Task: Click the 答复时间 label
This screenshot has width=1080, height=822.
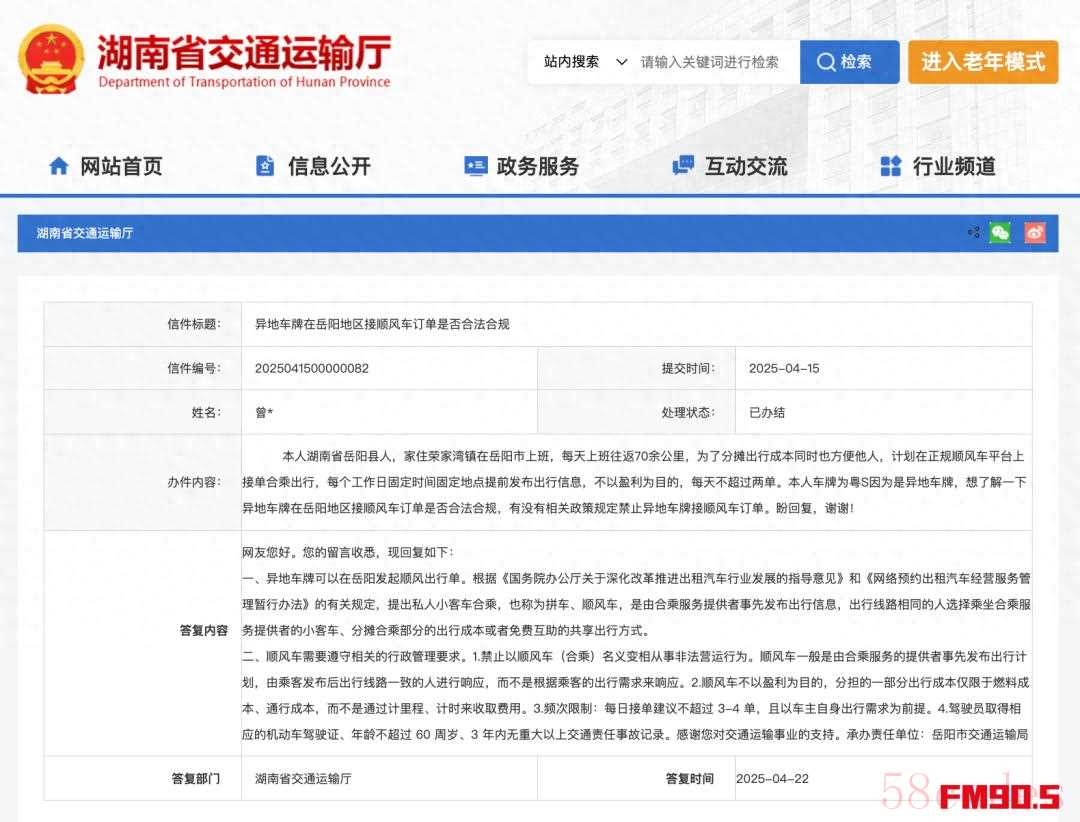Action: 689,779
